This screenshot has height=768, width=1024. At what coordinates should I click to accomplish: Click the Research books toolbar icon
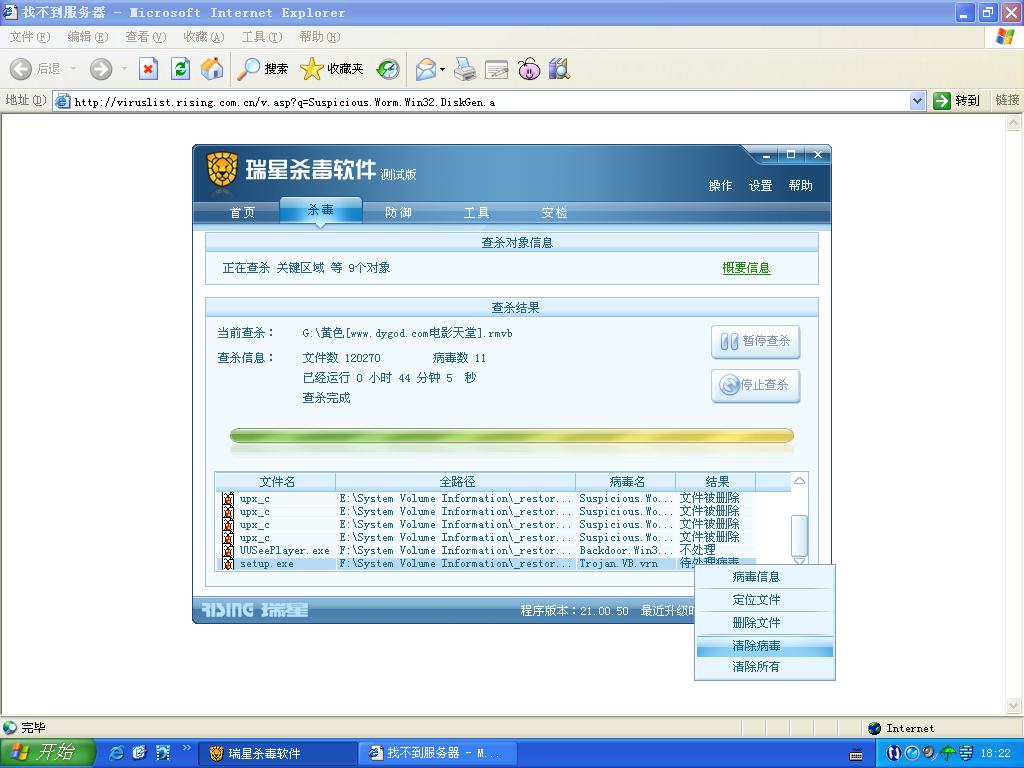click(560, 69)
